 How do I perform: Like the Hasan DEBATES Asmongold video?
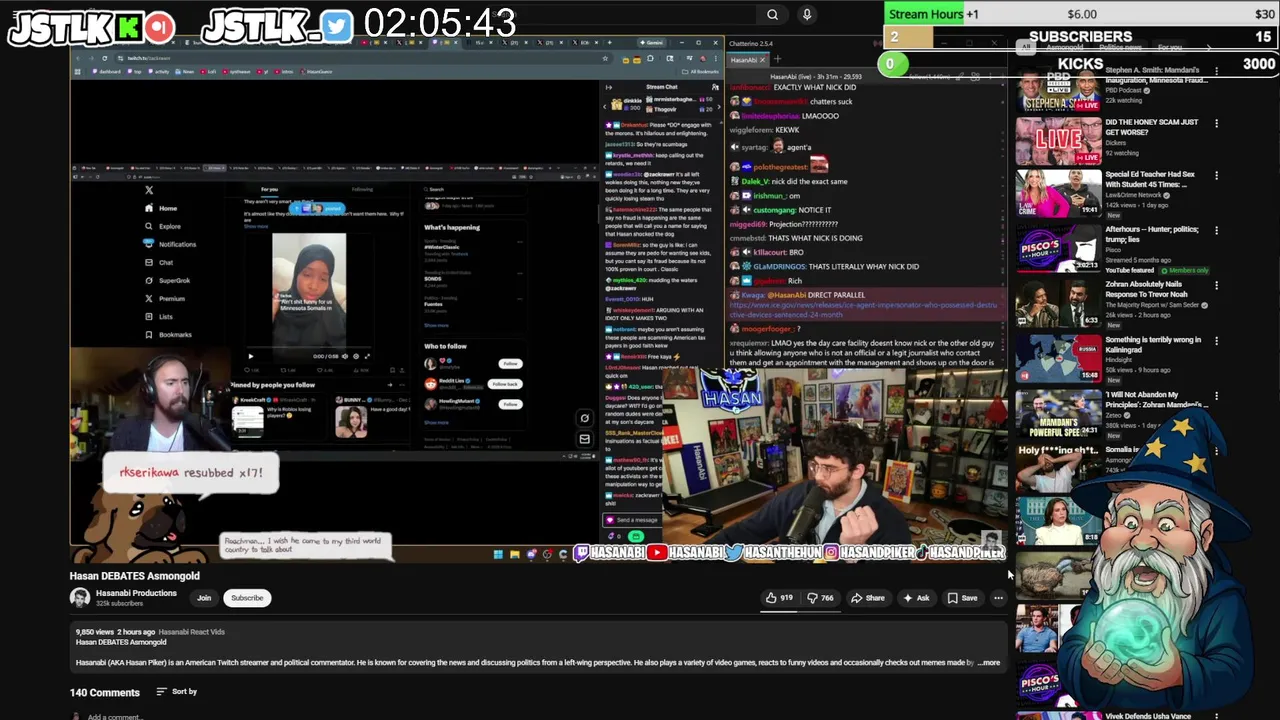(779, 598)
